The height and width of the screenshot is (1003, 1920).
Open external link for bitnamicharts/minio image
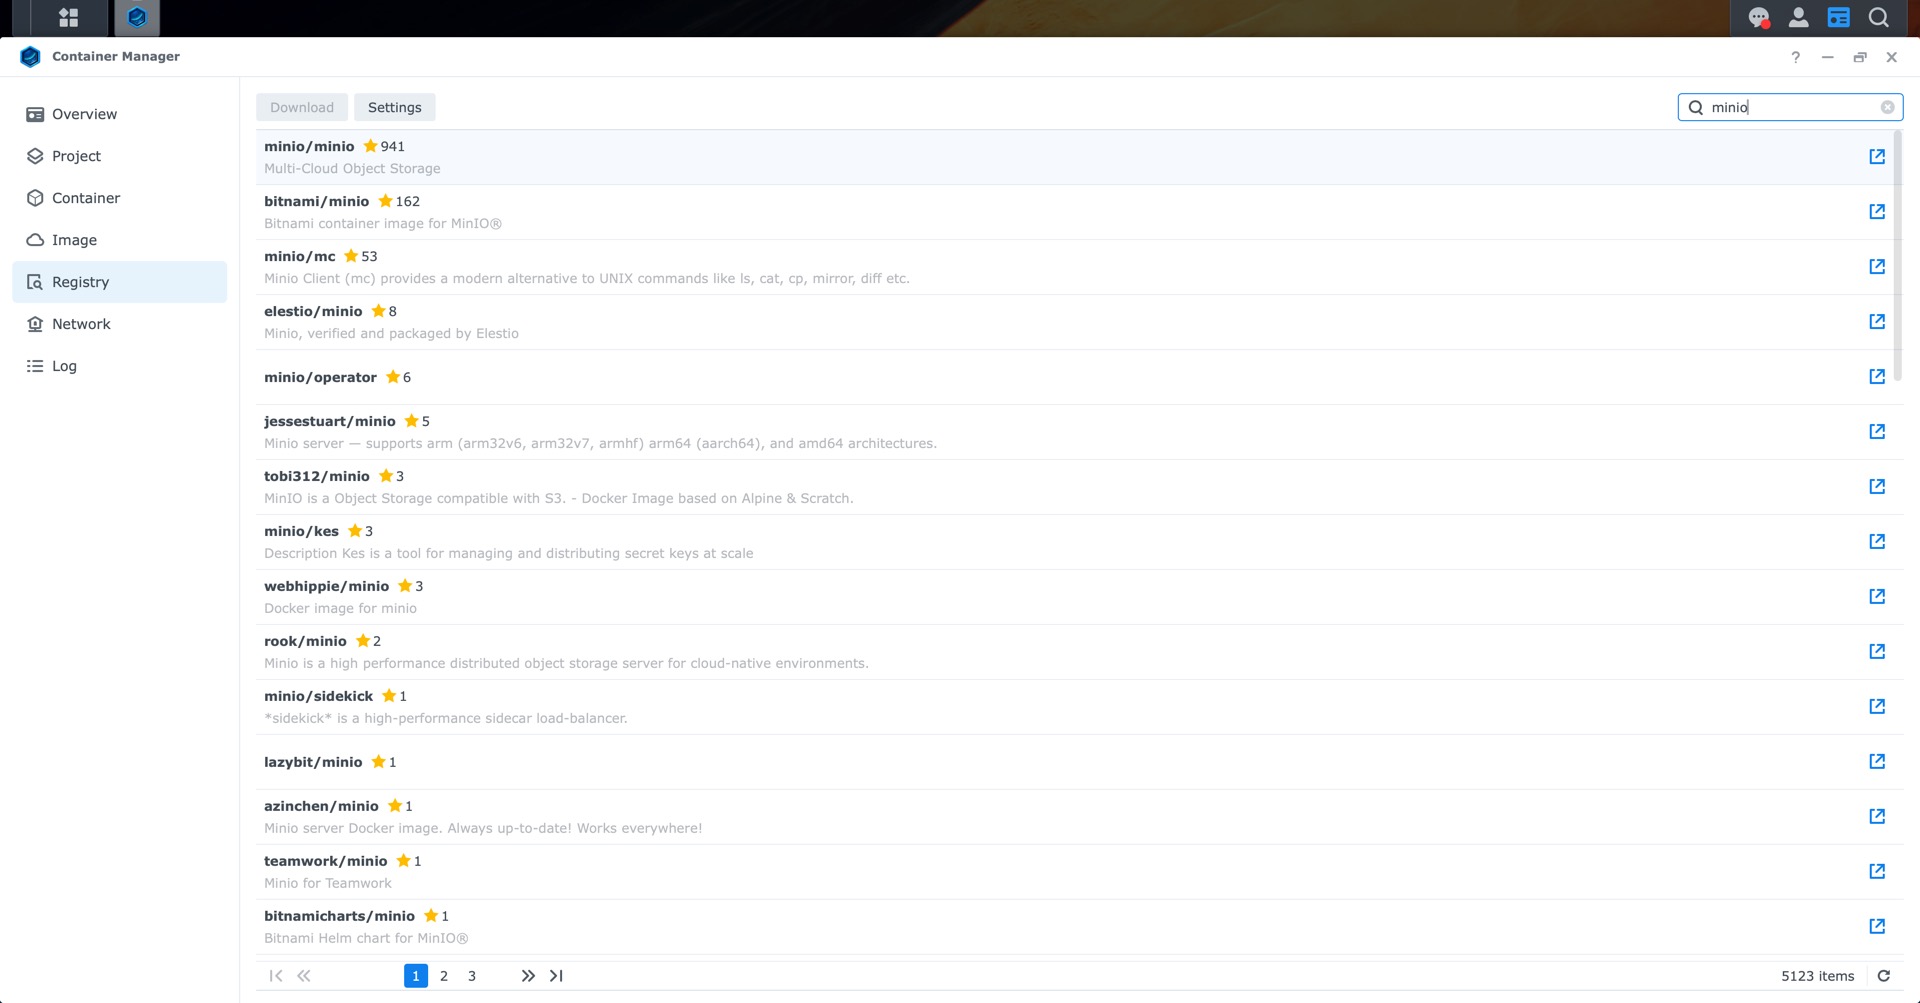coord(1877,927)
